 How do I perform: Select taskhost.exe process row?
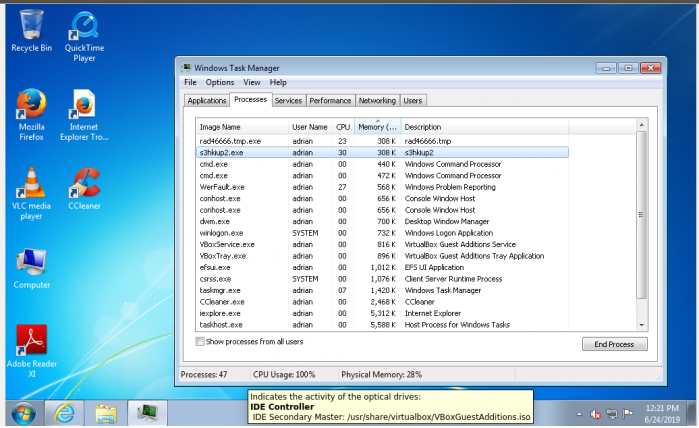(x=382, y=325)
